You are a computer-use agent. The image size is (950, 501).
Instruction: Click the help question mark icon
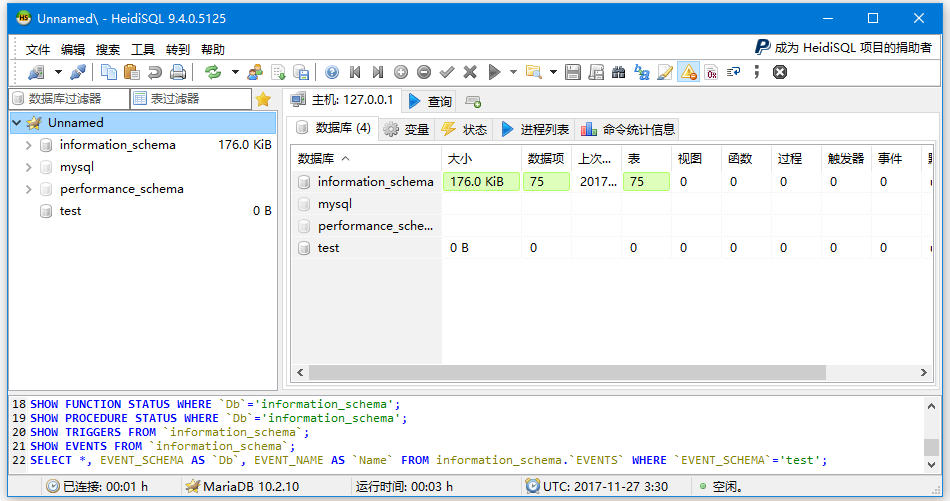pos(331,72)
